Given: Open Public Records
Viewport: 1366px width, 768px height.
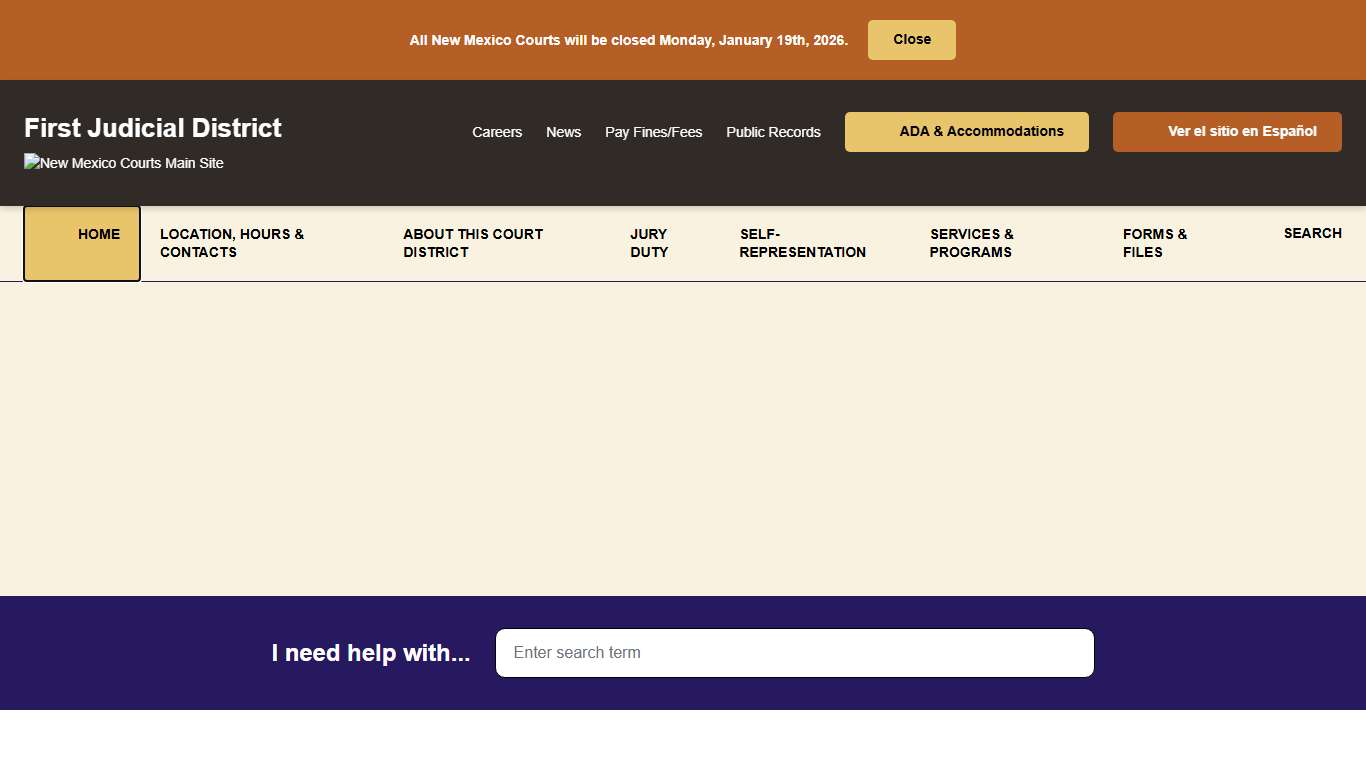Looking at the screenshot, I should click(773, 131).
